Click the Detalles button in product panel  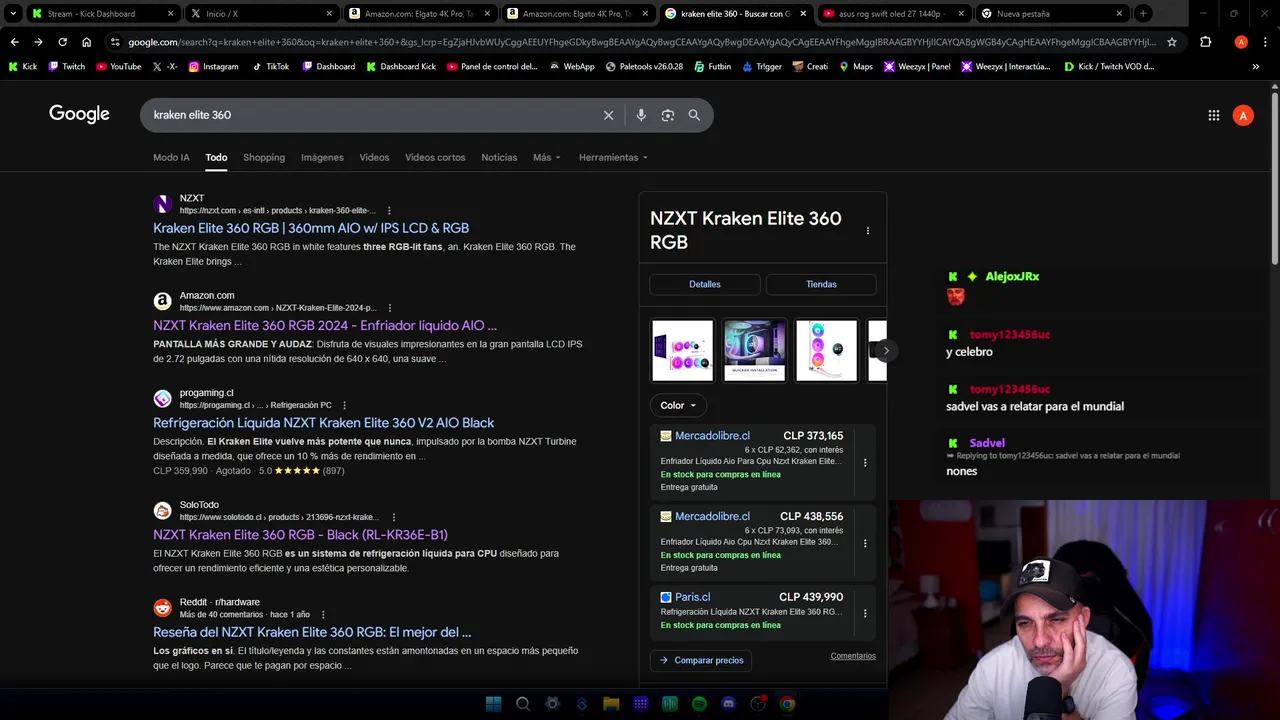pyautogui.click(x=705, y=284)
